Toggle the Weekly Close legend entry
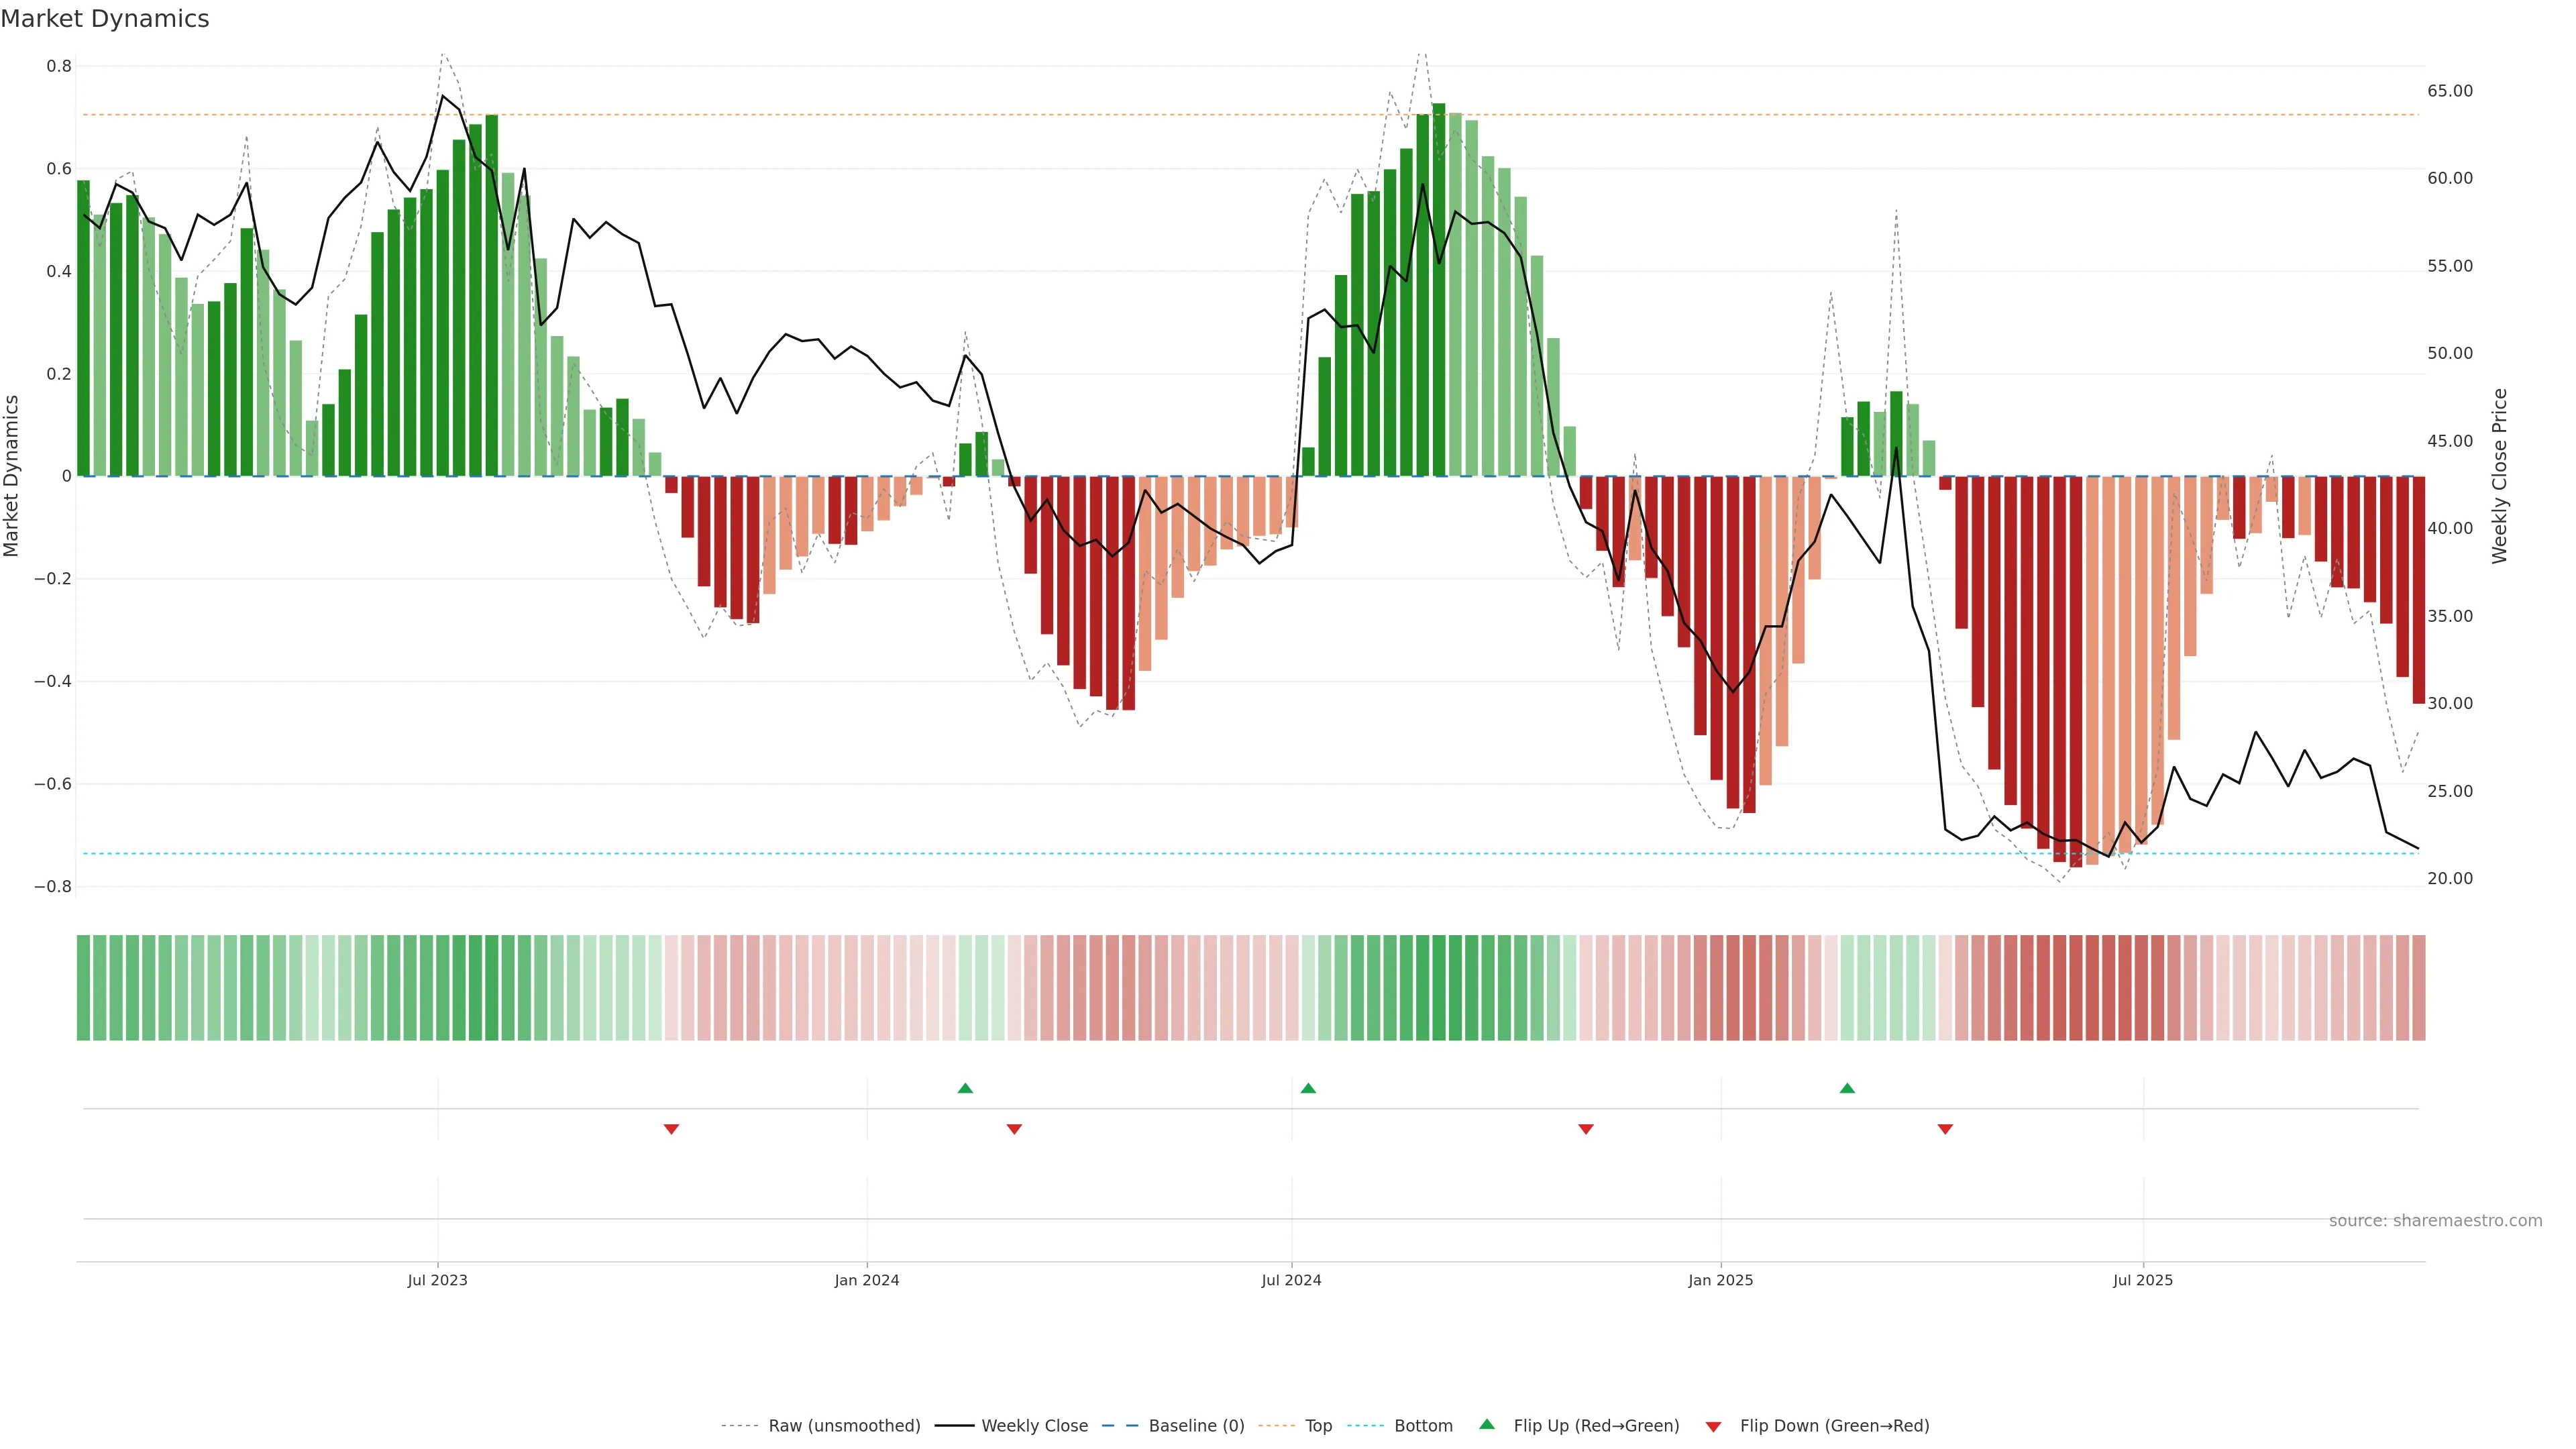The height and width of the screenshot is (1449, 2576). click(x=1034, y=1426)
